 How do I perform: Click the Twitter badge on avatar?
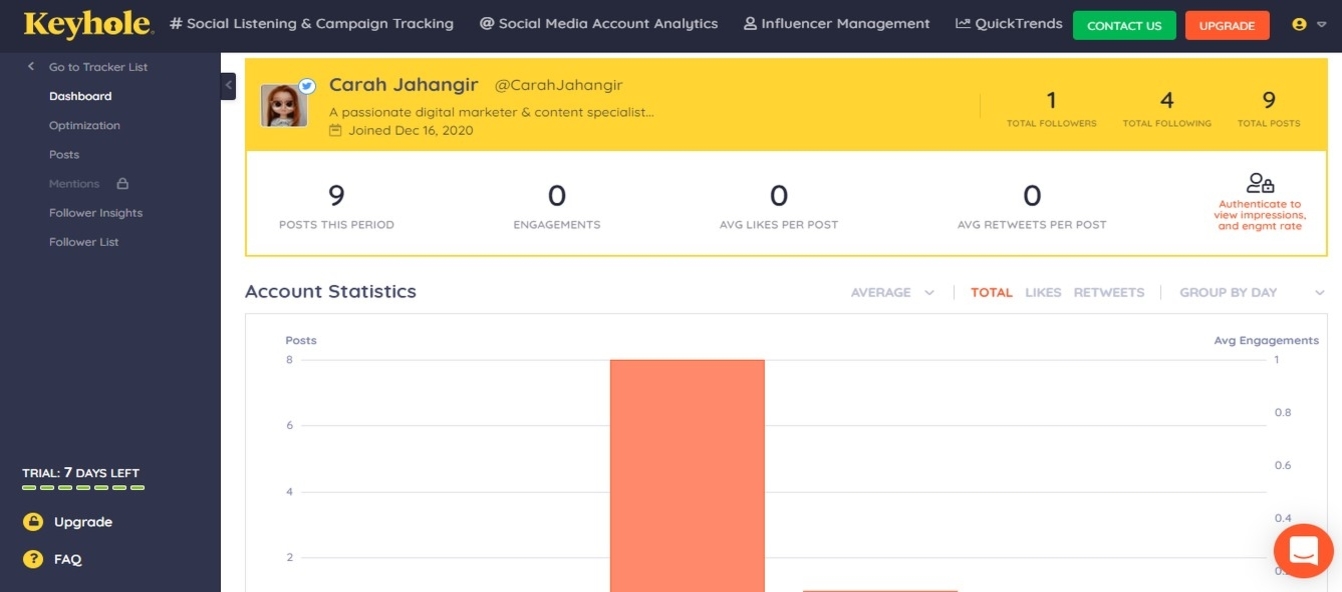[x=306, y=87]
